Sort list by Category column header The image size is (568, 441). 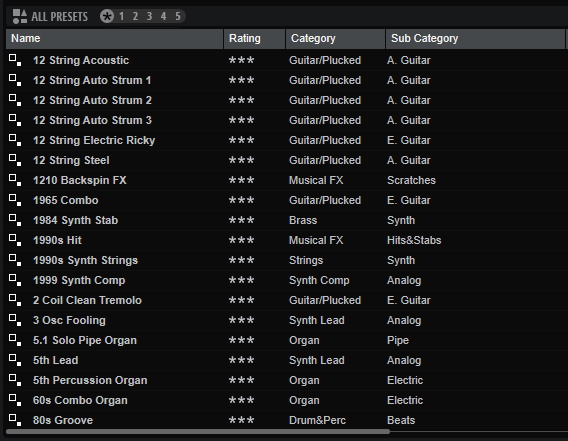(335, 39)
